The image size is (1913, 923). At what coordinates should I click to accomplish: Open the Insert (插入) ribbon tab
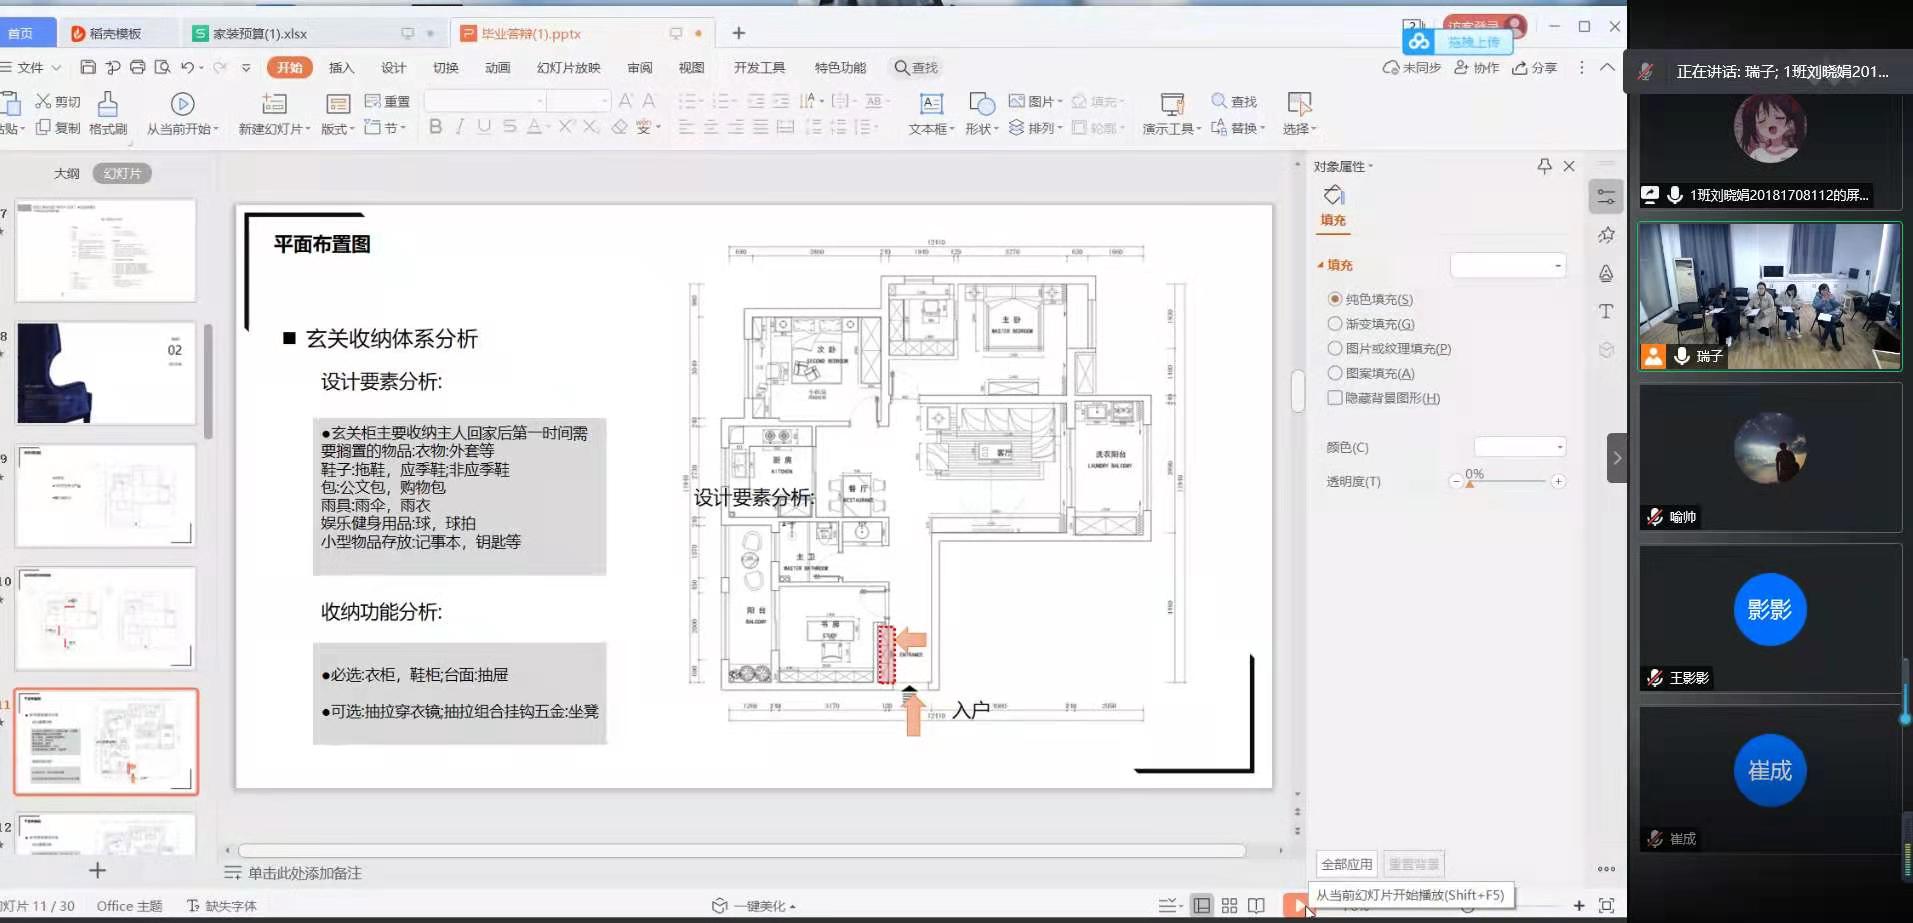pos(341,68)
